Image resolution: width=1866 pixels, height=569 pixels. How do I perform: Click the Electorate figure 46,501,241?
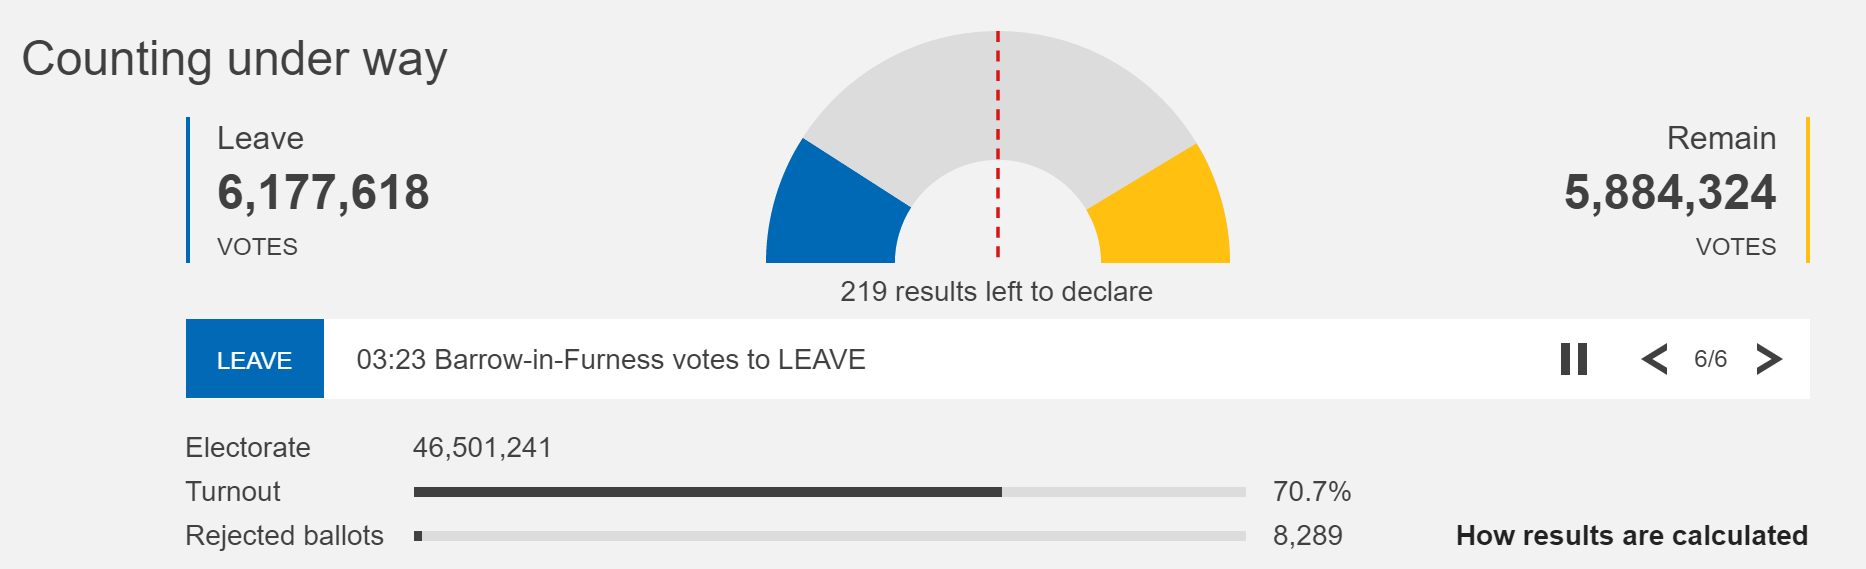[482, 448]
